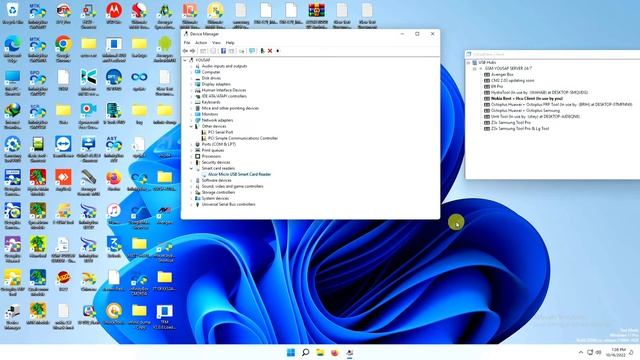Image resolution: width=640 pixels, height=360 pixels.
Task: Click clock and date on taskbar
Action: click(x=616, y=352)
